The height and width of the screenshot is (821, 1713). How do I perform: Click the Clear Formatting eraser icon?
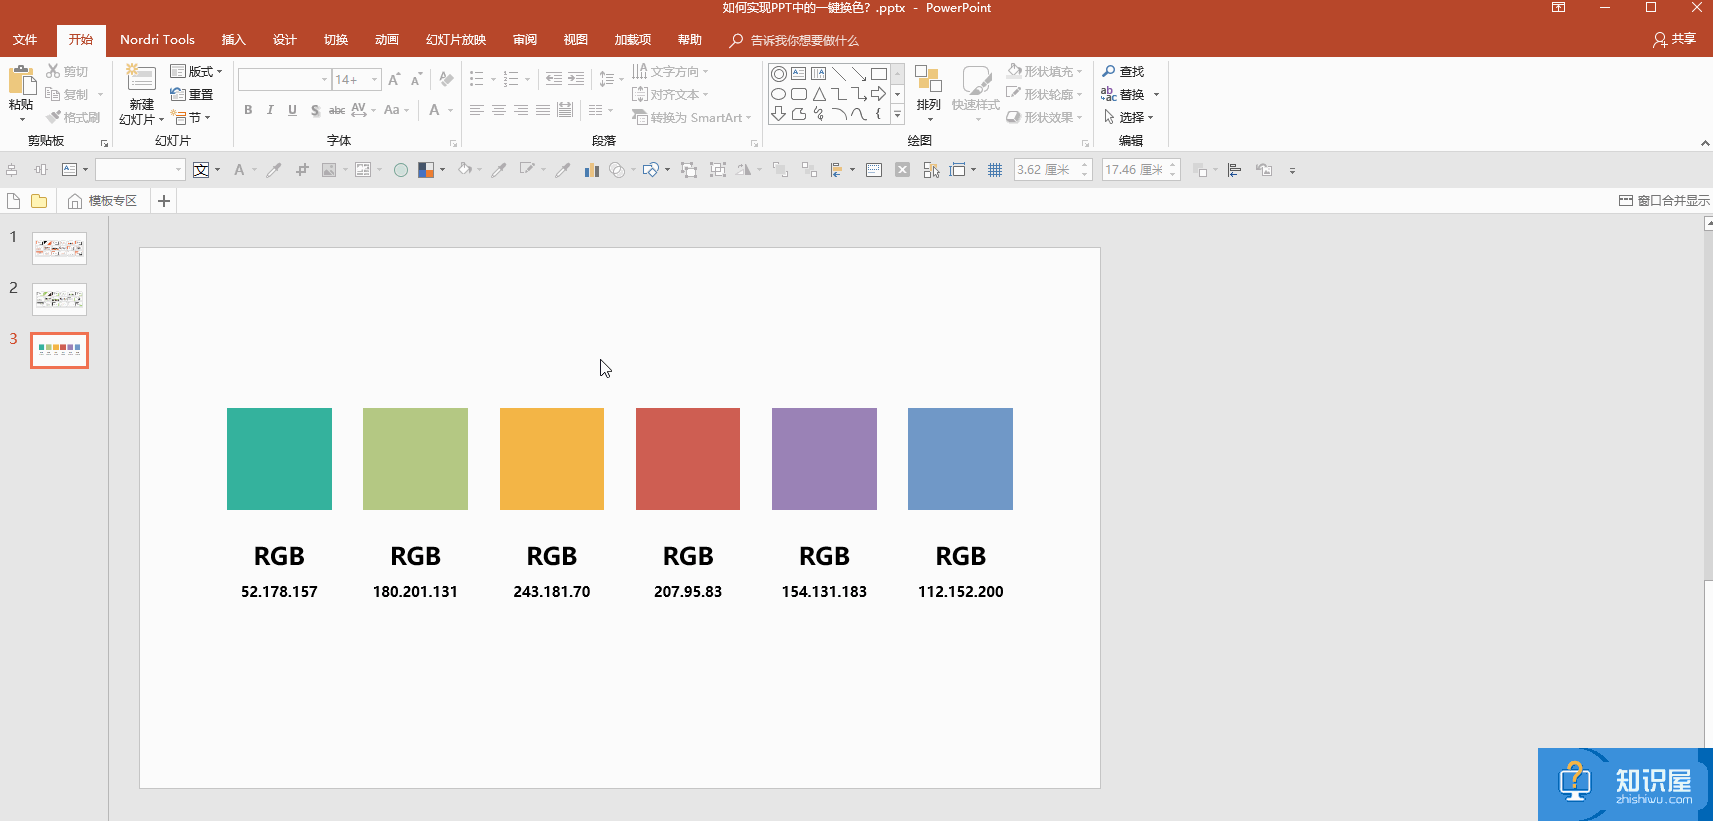click(446, 79)
